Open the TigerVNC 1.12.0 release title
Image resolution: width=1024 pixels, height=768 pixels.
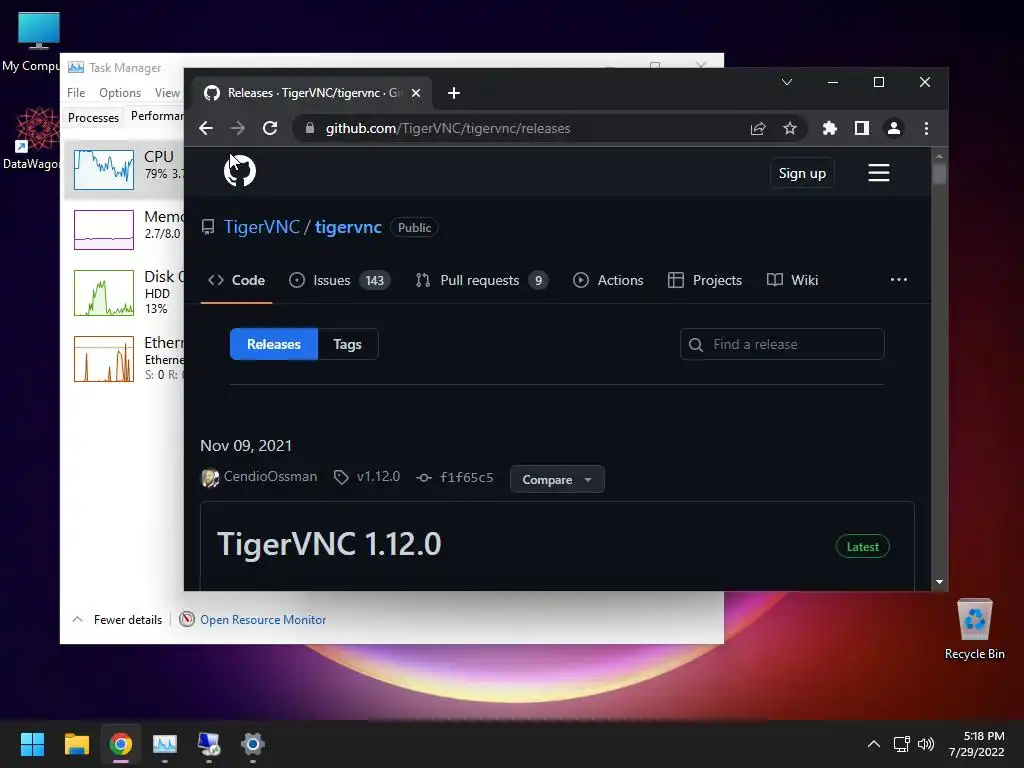[329, 544]
